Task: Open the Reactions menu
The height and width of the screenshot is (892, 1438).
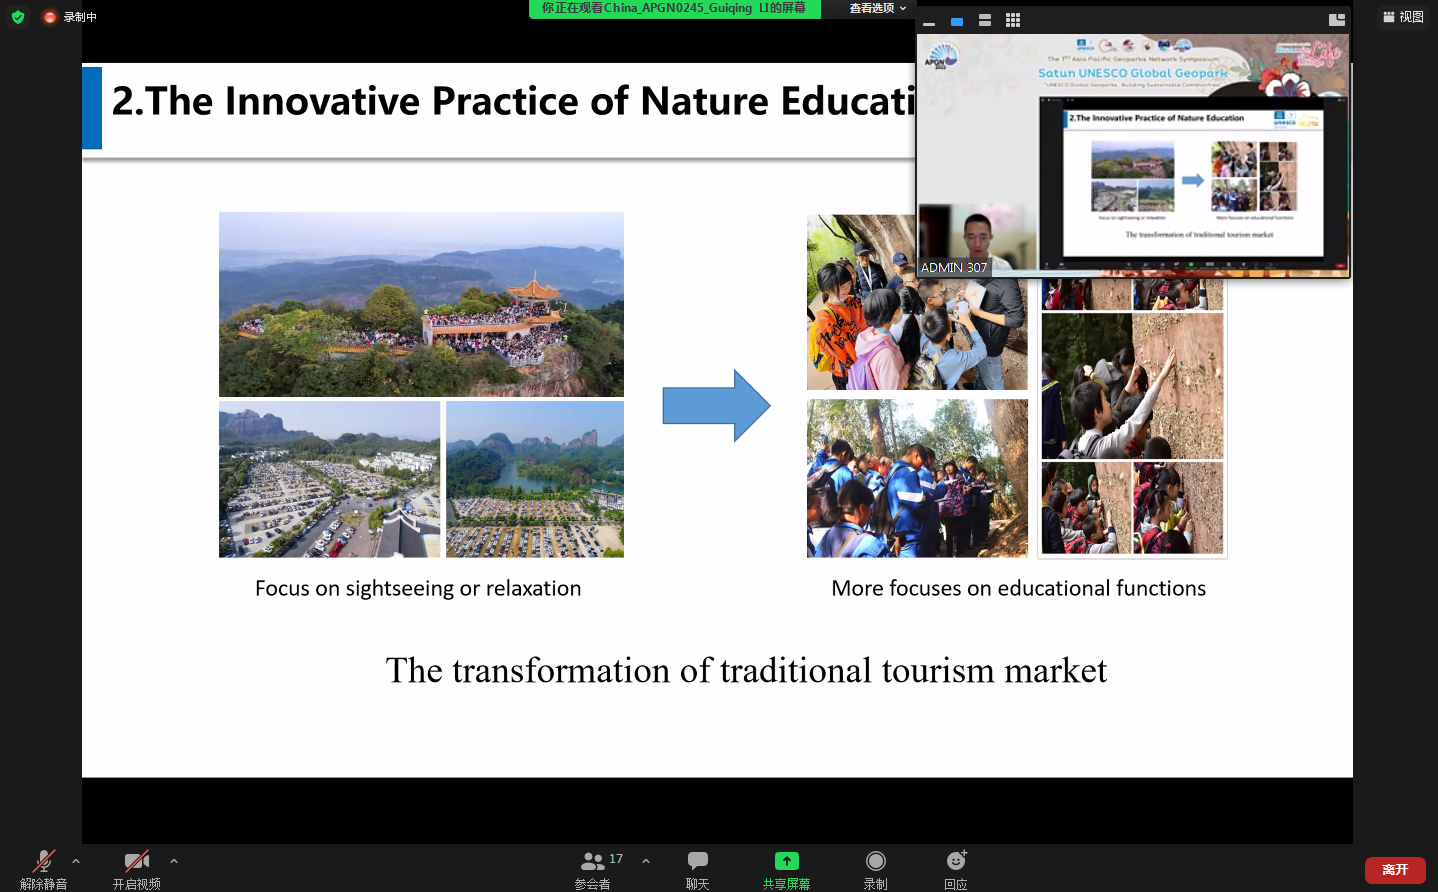Action: coord(956,868)
